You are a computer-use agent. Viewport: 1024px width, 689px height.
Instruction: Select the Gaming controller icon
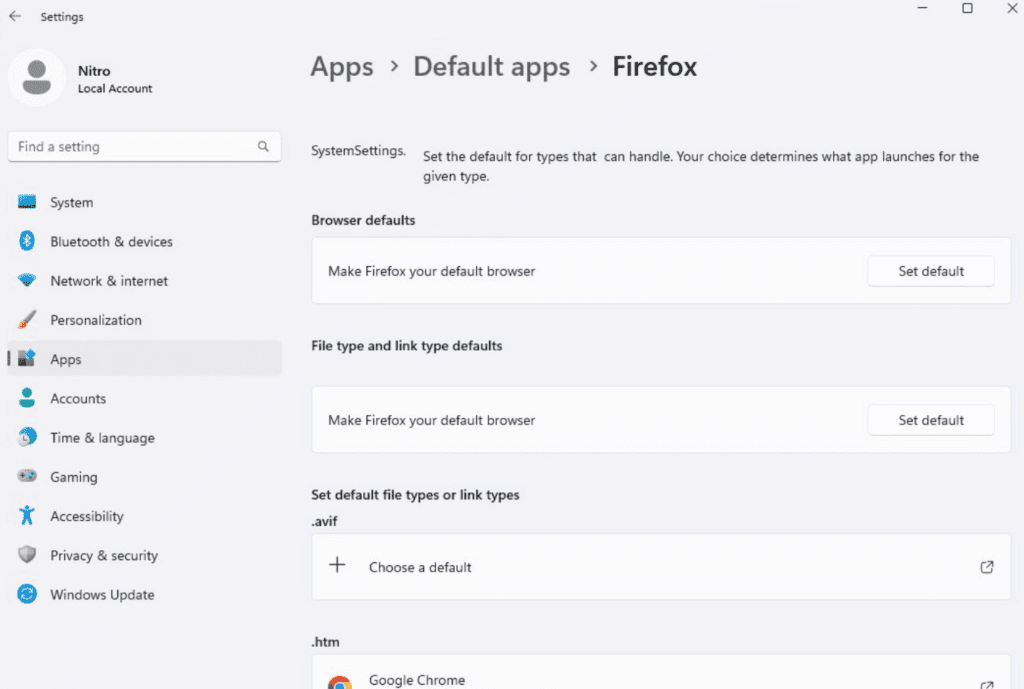[27, 475]
